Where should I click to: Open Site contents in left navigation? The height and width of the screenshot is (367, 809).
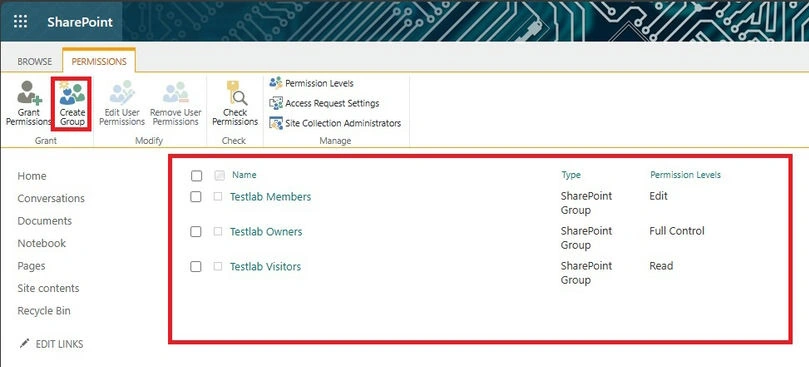click(x=48, y=288)
